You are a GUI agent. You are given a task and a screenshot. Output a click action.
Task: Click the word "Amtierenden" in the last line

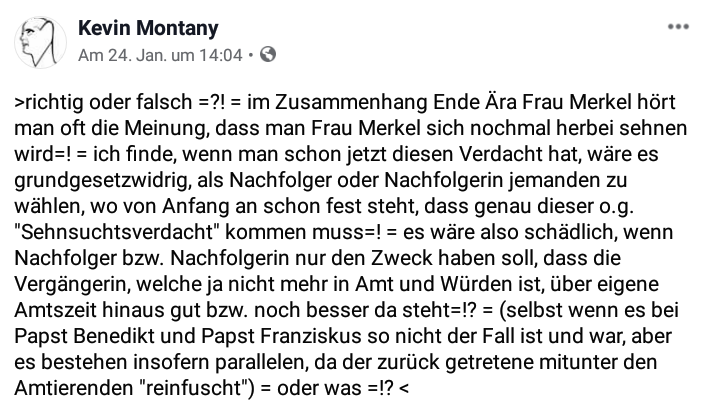(x=73, y=388)
